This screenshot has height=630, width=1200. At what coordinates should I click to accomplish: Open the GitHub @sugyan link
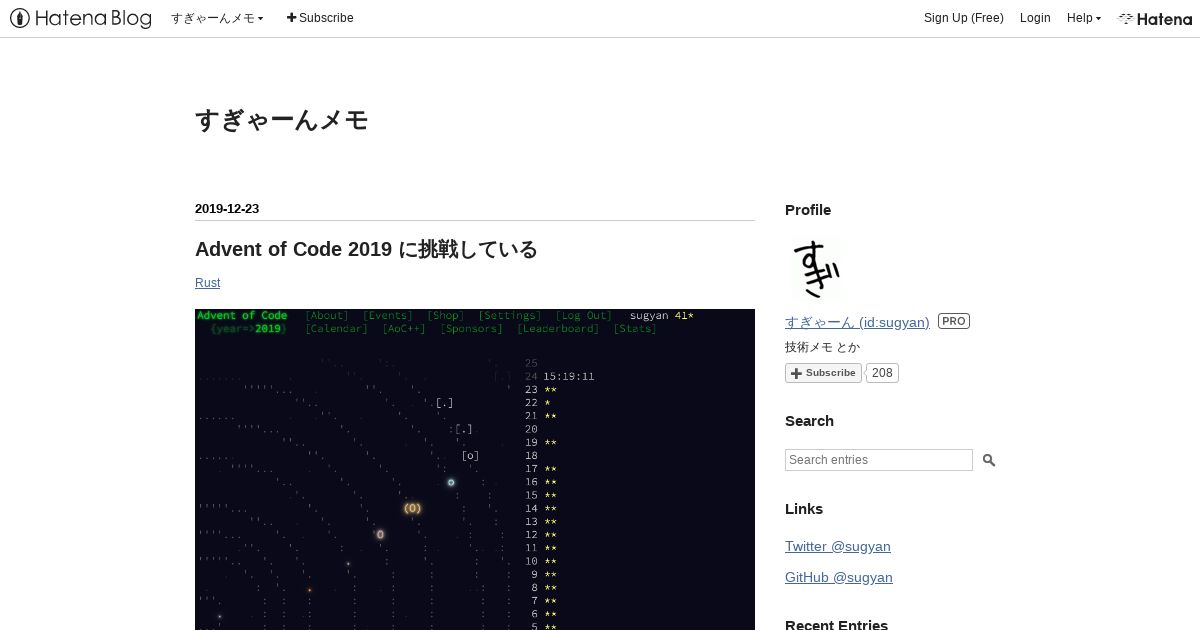pyautogui.click(x=839, y=577)
